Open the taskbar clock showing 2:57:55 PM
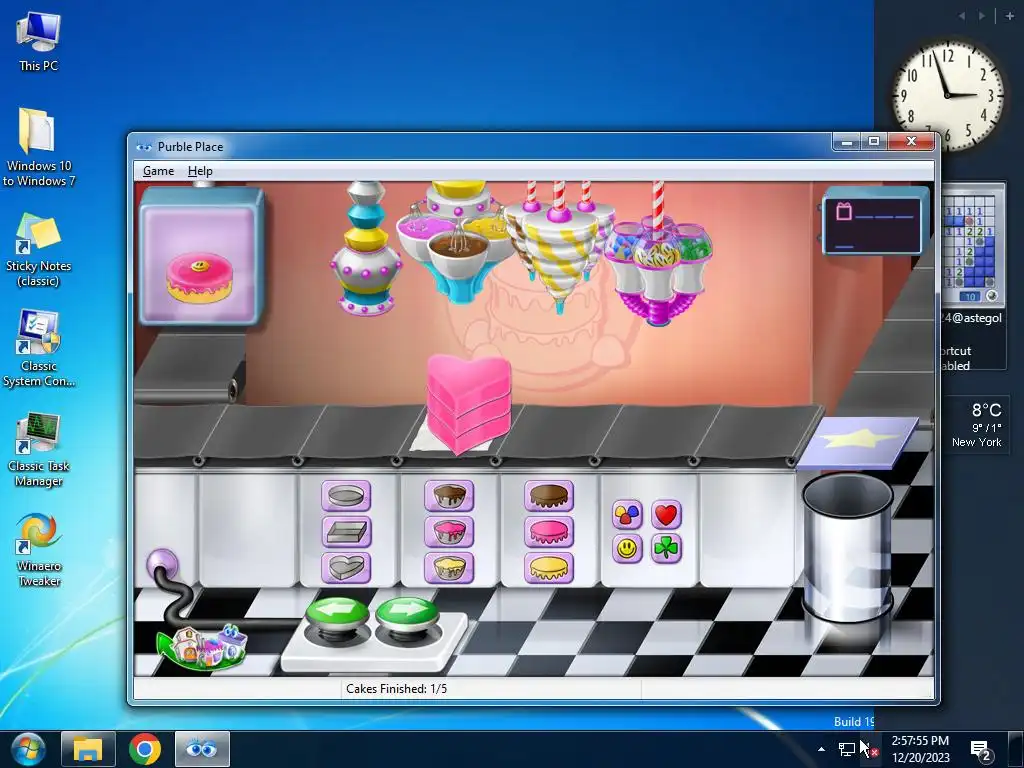This screenshot has height=768, width=1024. click(920, 749)
